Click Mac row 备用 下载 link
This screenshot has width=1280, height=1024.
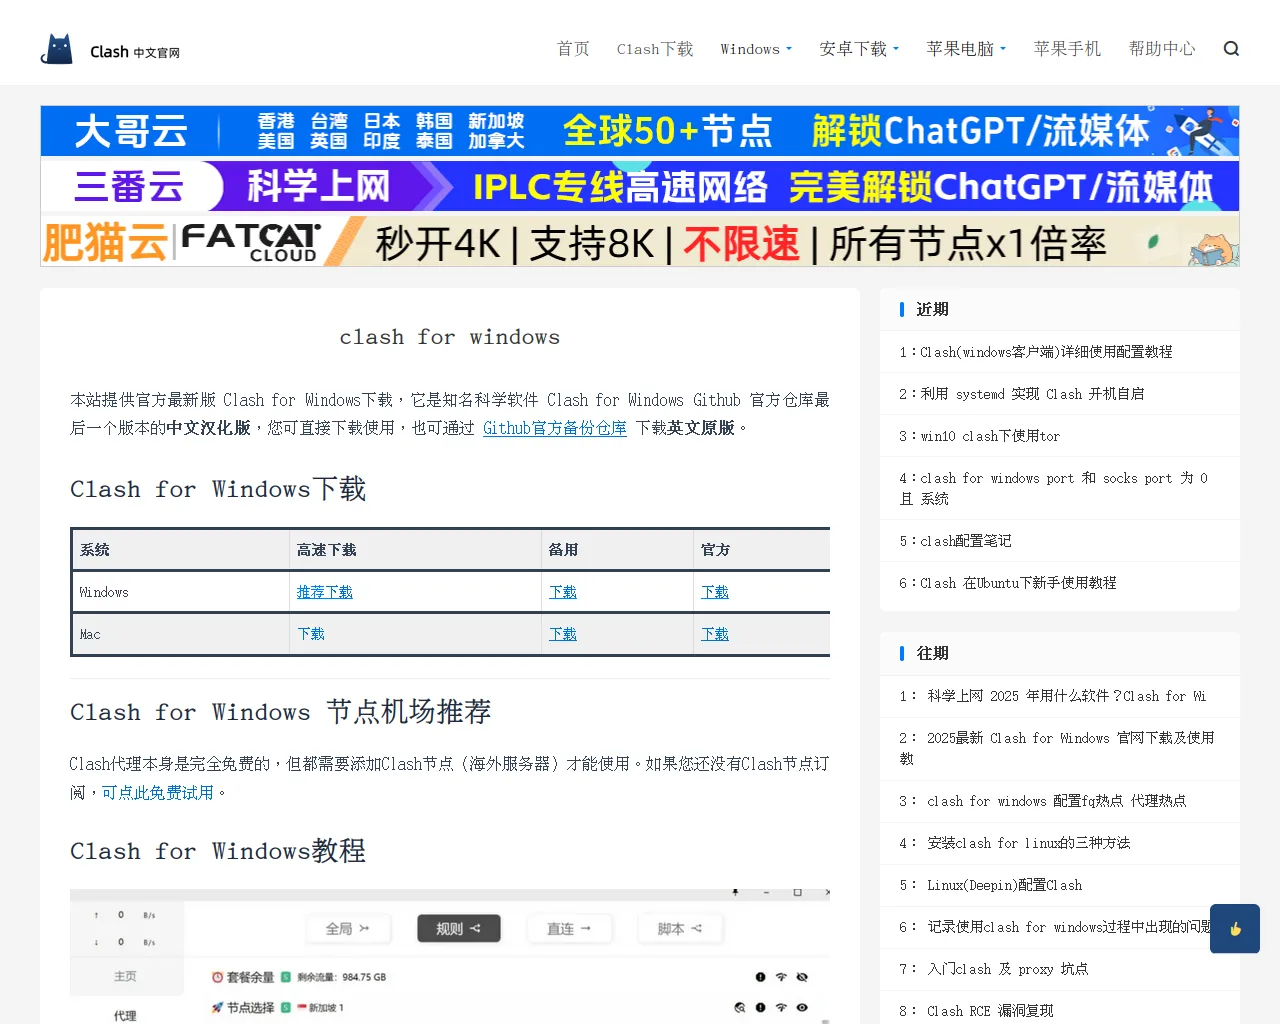point(563,634)
